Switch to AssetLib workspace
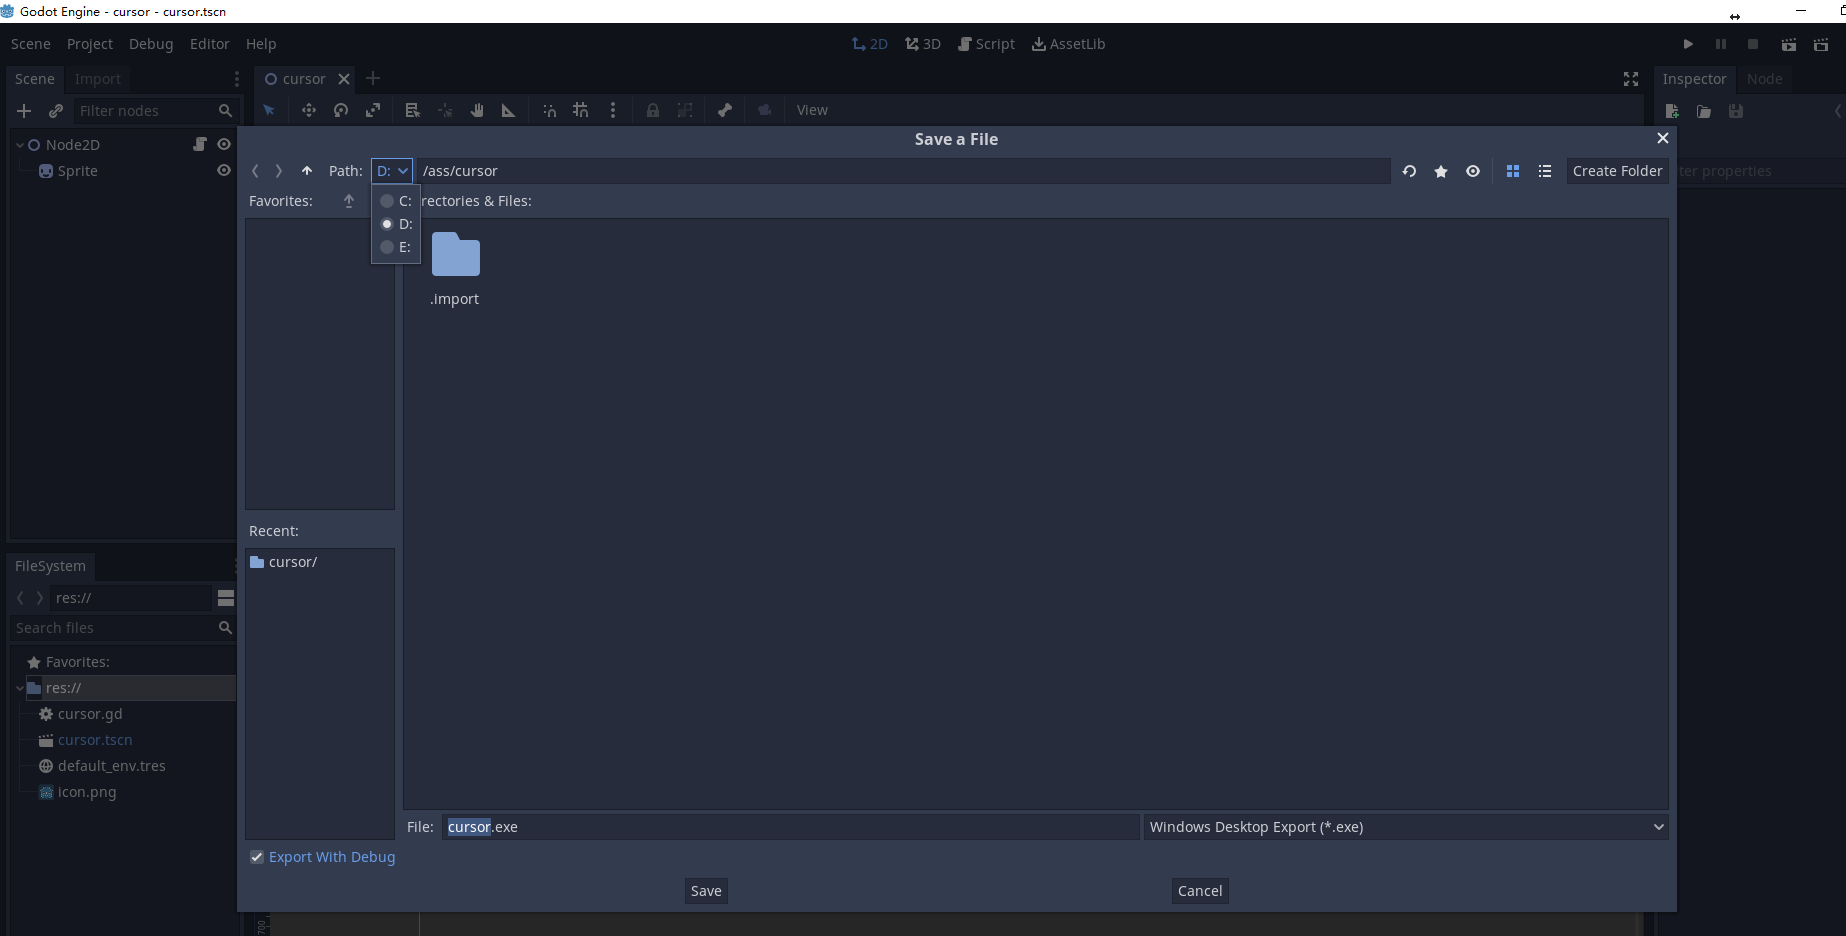This screenshot has width=1846, height=936. pyautogui.click(x=1068, y=44)
